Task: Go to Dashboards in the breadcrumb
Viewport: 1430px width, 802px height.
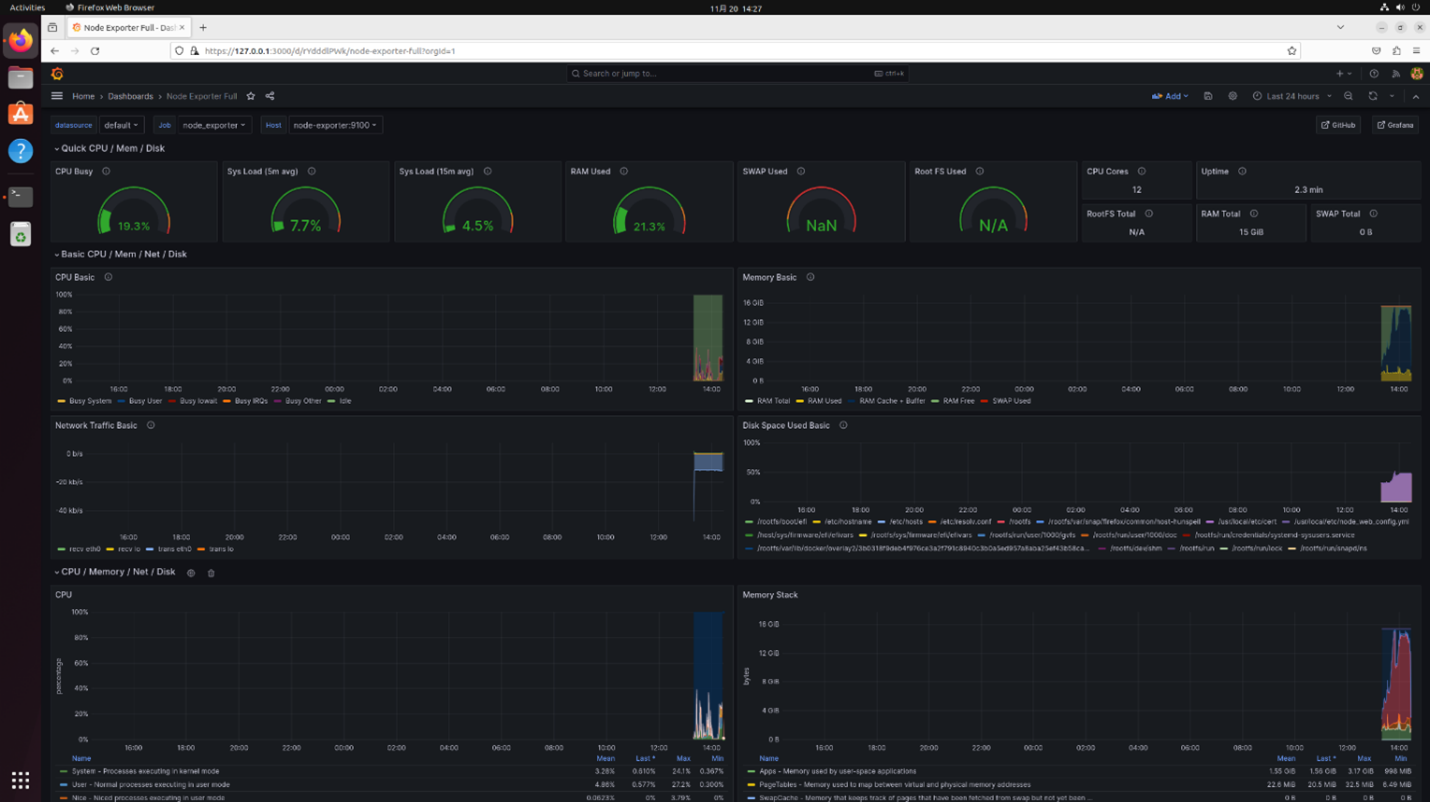Action: (130, 96)
